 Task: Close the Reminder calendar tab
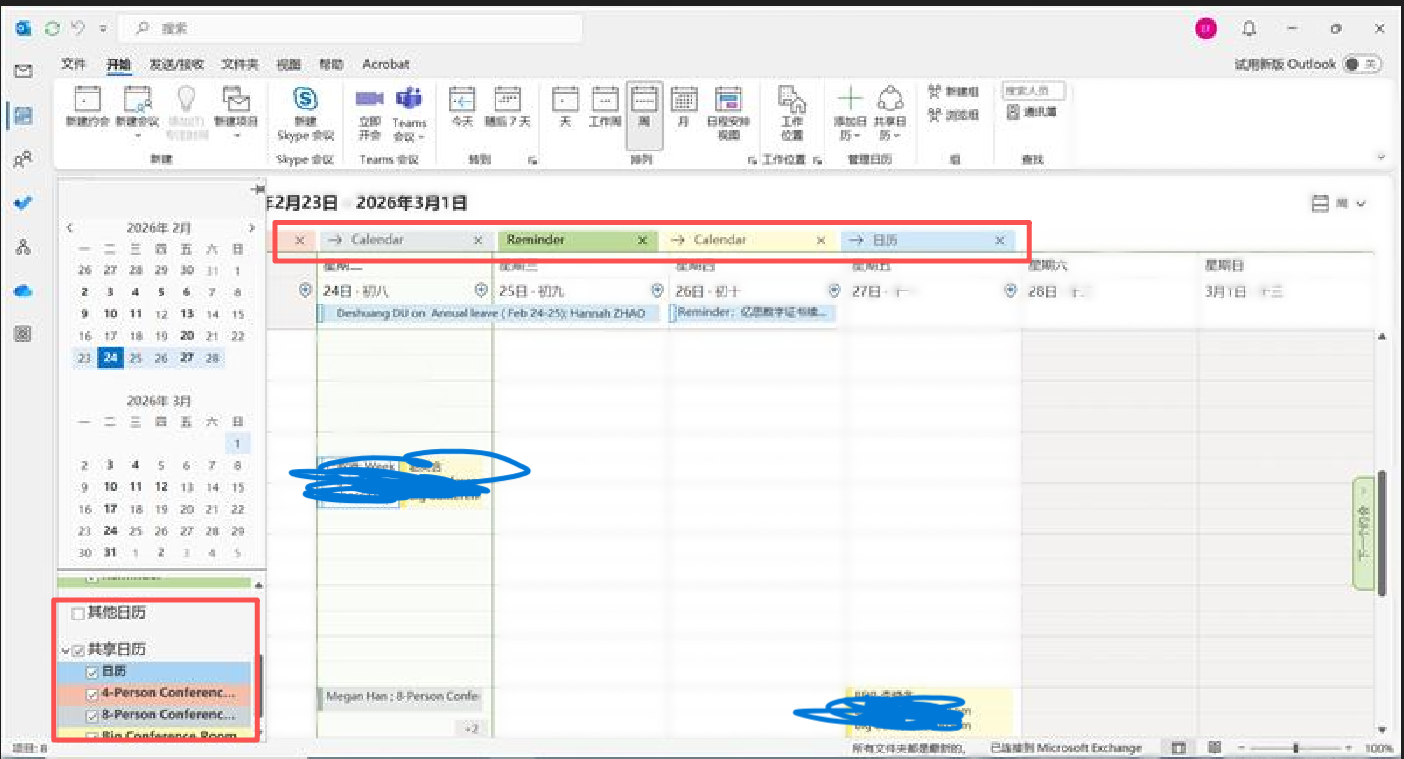coord(643,240)
